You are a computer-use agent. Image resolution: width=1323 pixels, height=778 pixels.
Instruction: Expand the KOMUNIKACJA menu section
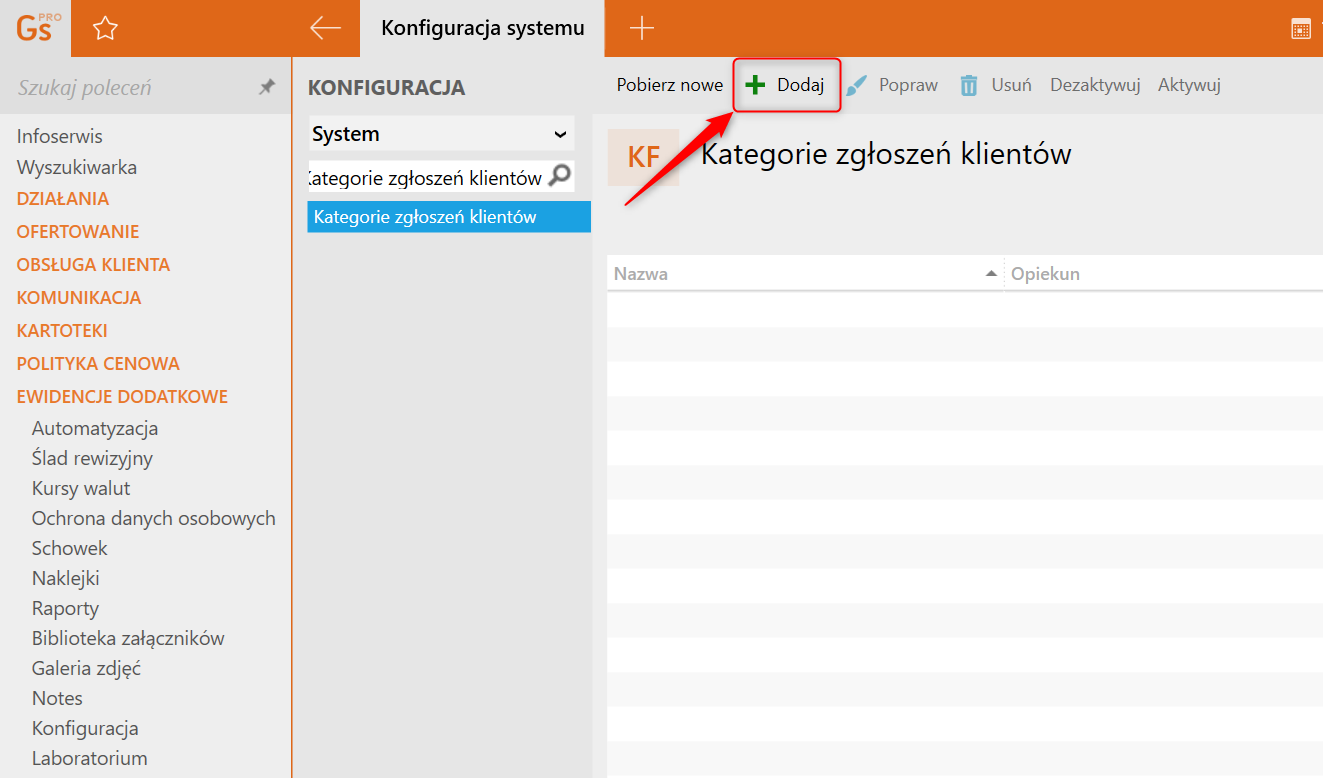(79, 298)
